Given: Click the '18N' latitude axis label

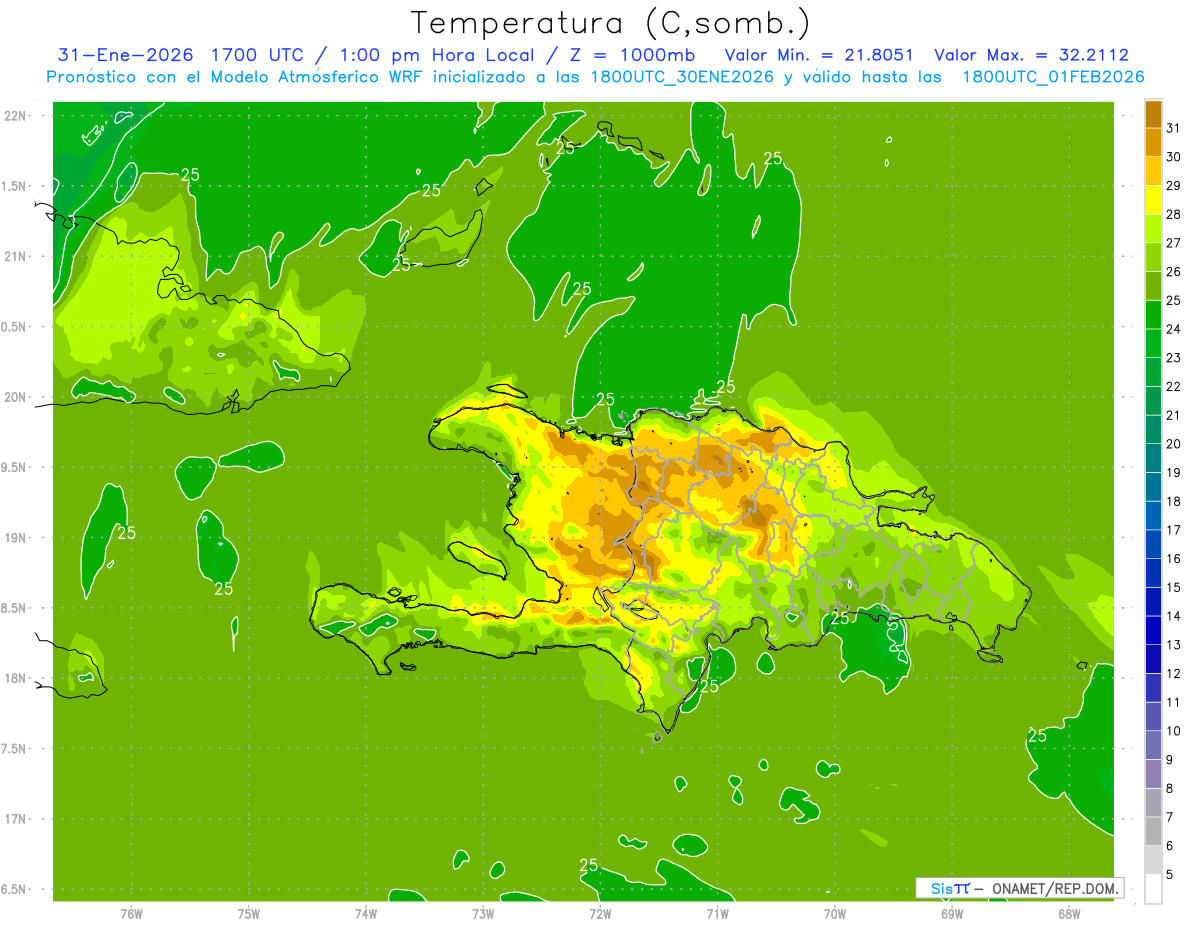Looking at the screenshot, I should 15,678.
